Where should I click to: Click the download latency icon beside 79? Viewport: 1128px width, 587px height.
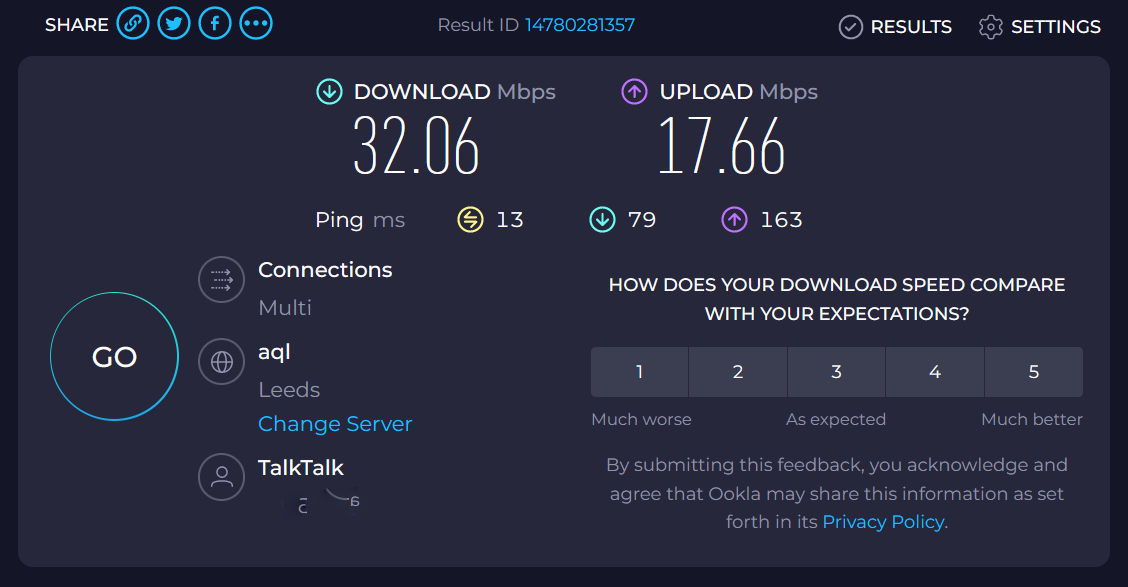(x=601, y=220)
